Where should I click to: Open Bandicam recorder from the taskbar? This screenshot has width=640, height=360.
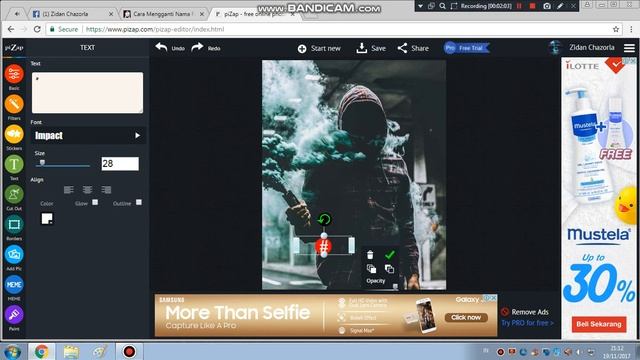click(129, 351)
